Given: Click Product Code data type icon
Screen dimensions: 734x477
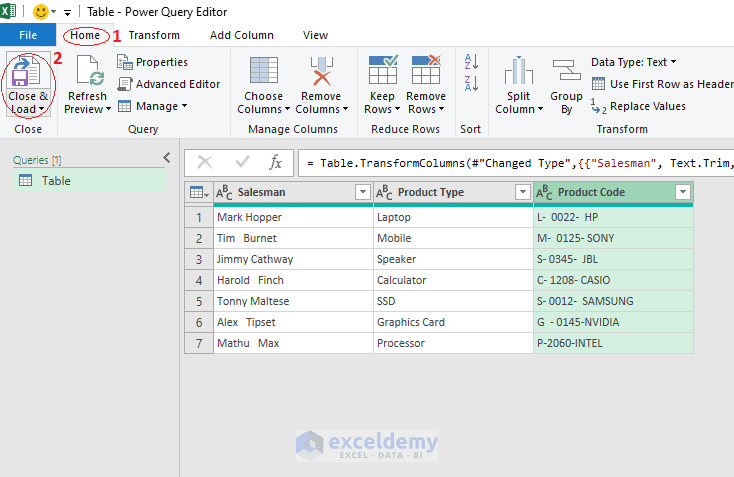Looking at the screenshot, I should tap(544, 192).
